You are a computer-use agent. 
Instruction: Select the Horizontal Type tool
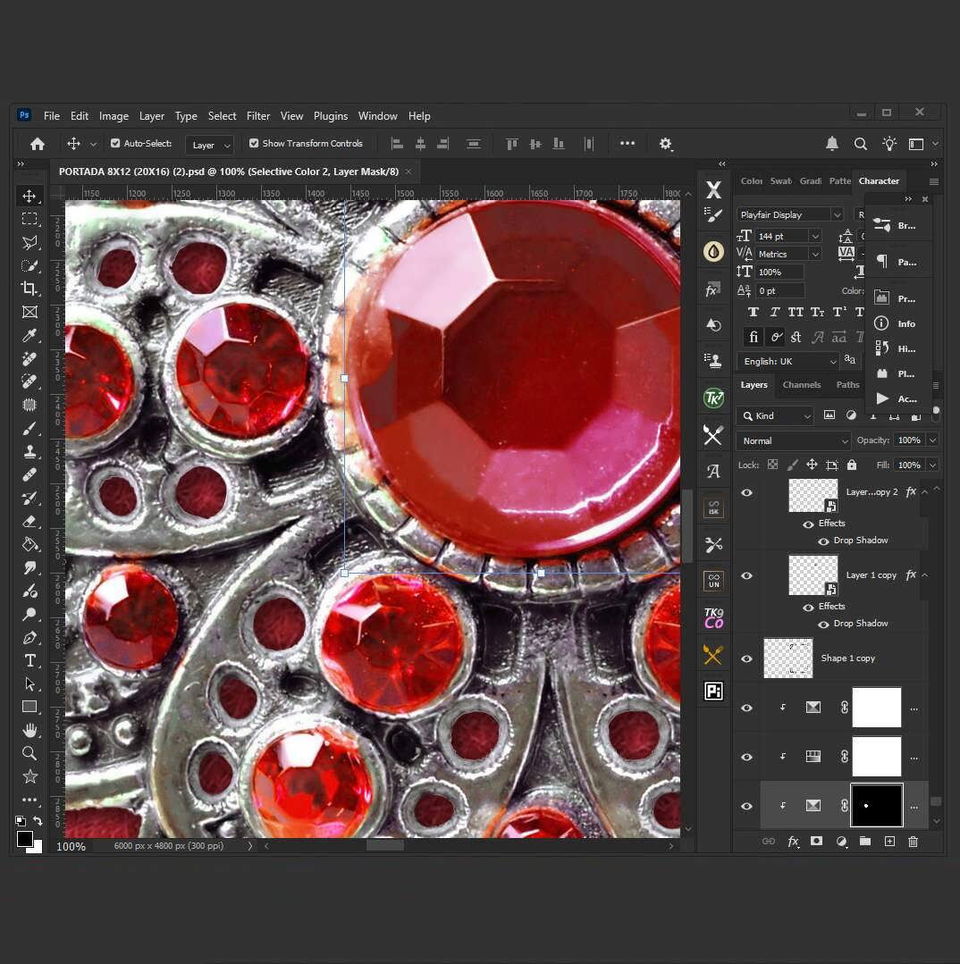(x=29, y=661)
